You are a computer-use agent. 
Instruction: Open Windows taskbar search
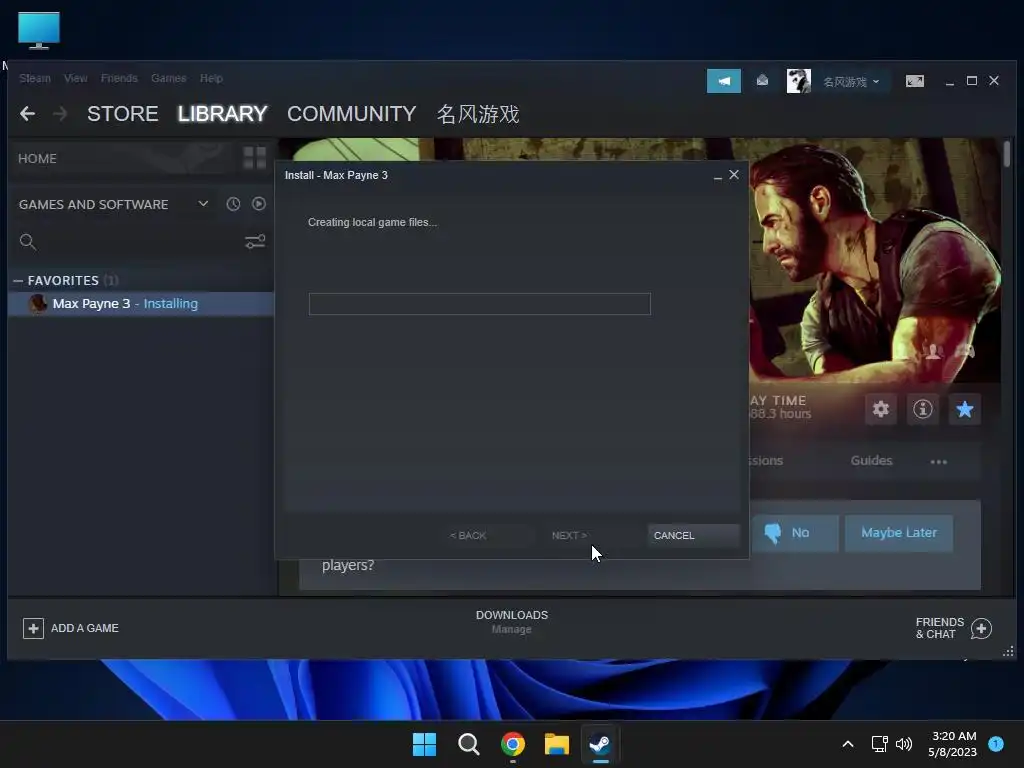tap(468, 744)
